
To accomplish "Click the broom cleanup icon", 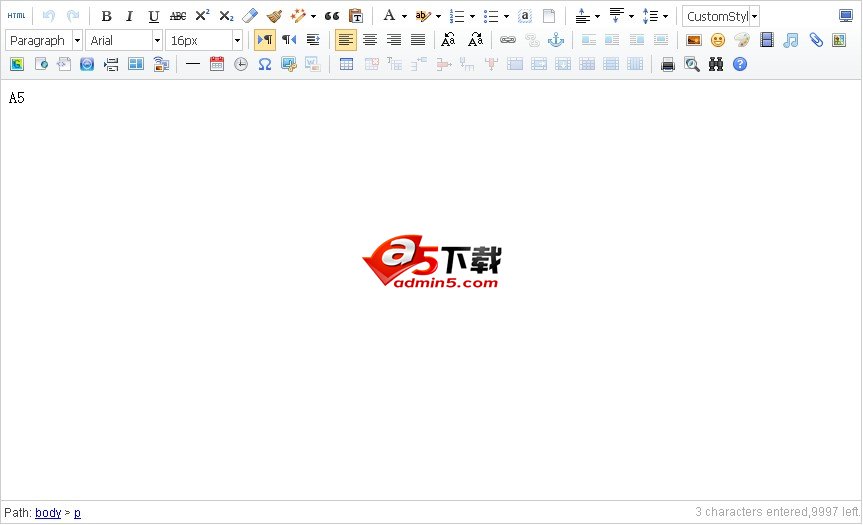I will coord(274,16).
